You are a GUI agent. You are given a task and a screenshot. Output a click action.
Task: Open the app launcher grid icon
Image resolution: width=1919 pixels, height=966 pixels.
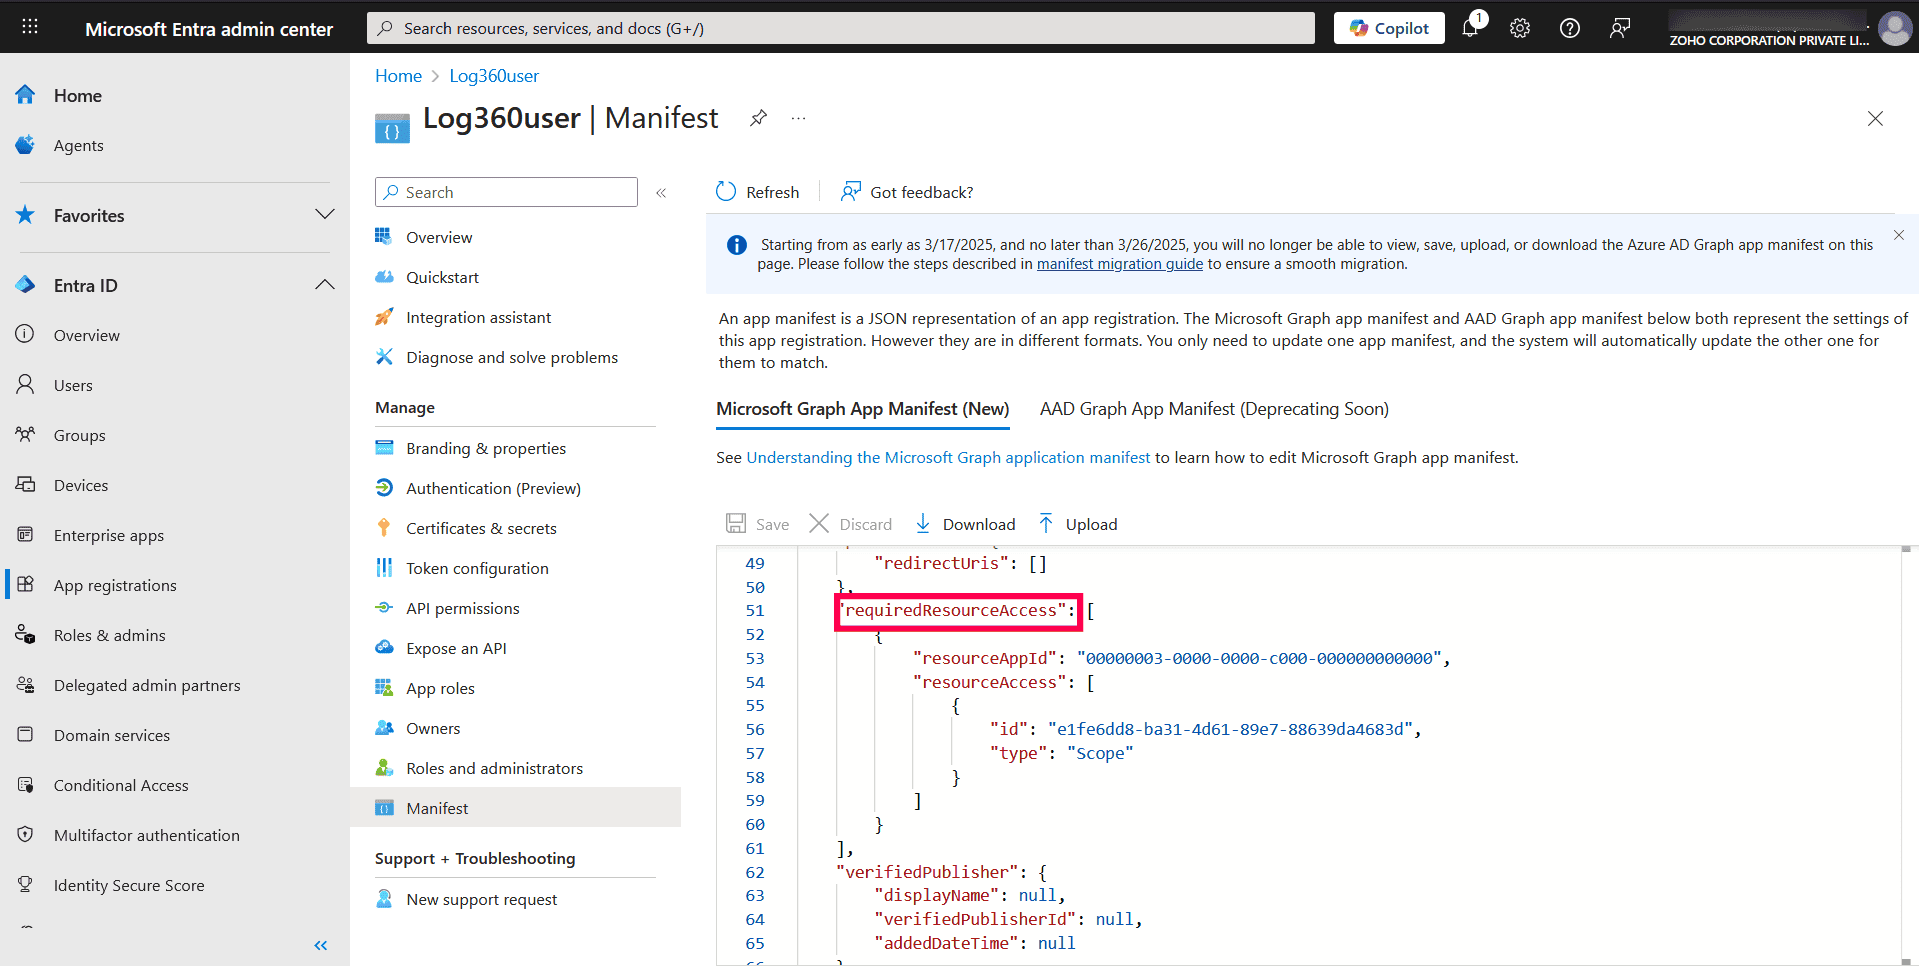coord(29,26)
